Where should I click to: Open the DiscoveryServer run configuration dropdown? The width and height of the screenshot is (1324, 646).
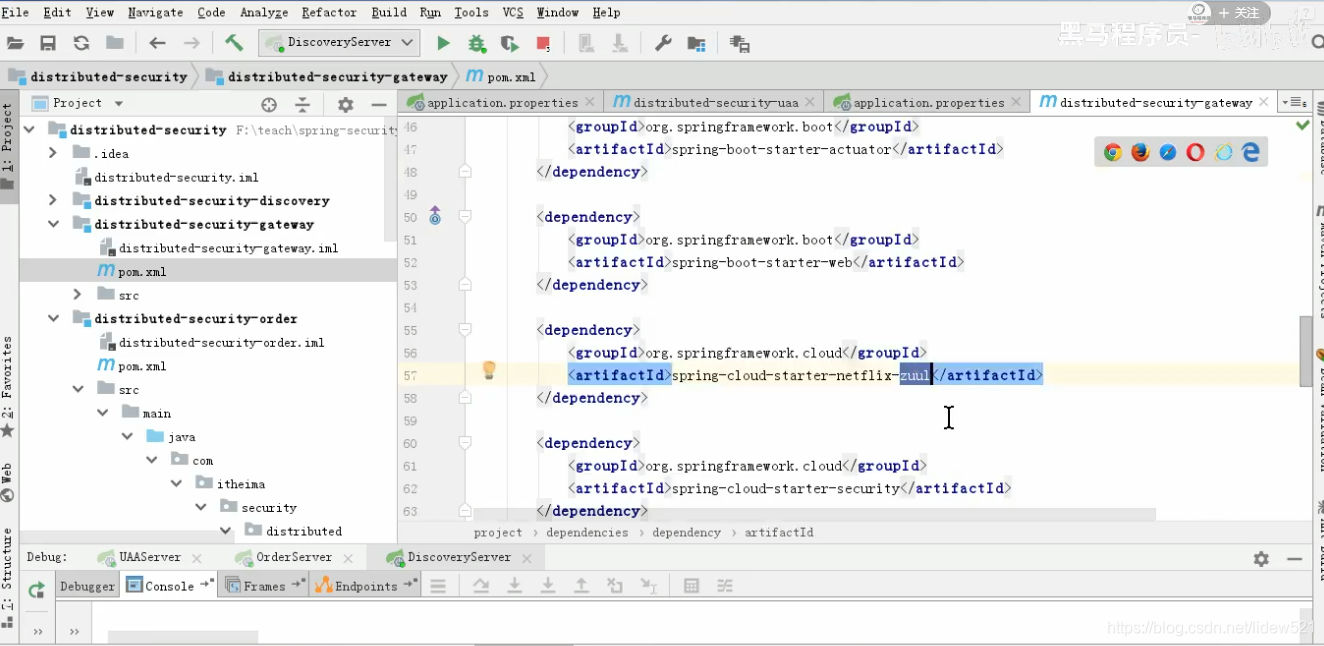tap(404, 43)
